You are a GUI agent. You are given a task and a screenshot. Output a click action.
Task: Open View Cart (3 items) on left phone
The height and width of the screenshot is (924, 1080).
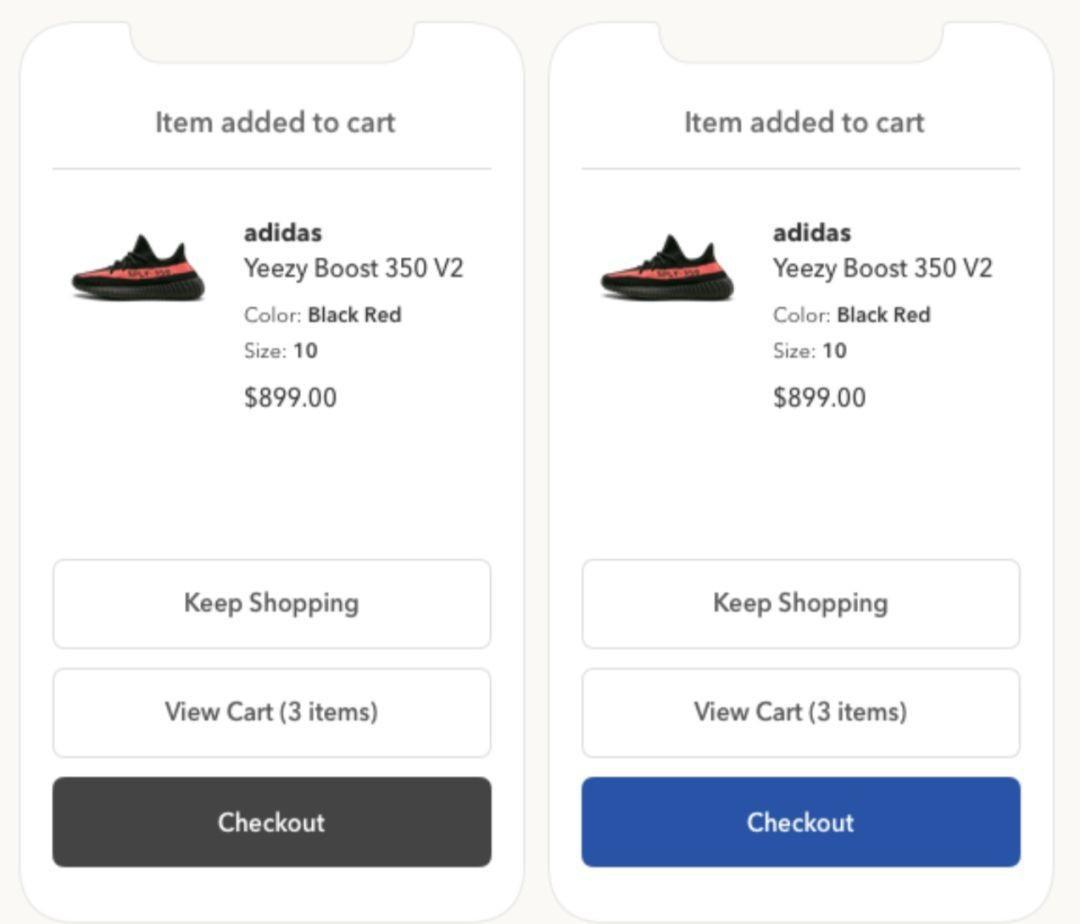point(271,713)
